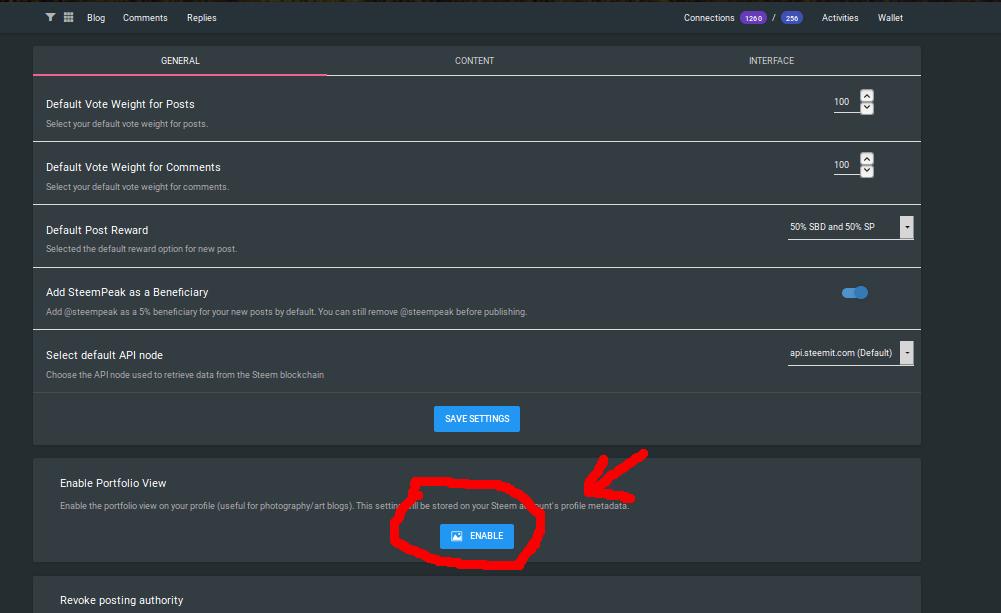Screen dimensions: 1001x613
Task: Switch to the Interface settings tab
Action: (x=771, y=61)
